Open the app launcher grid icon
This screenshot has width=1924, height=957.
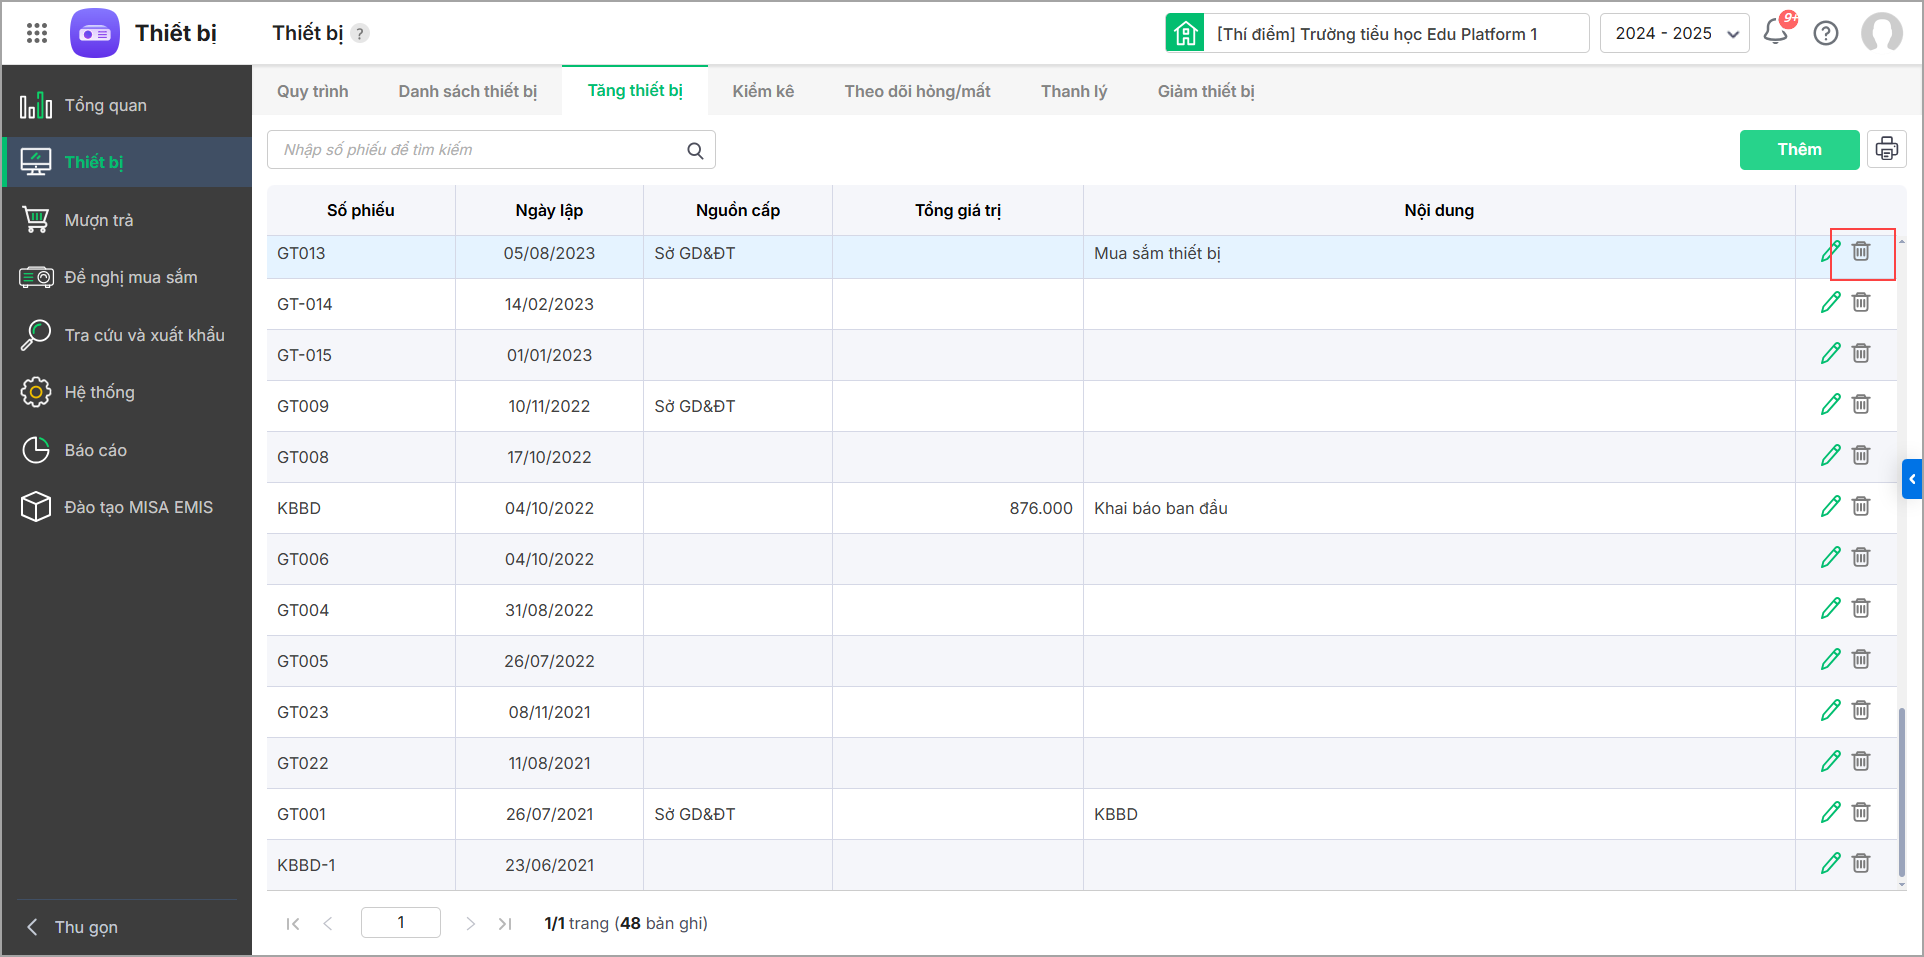click(37, 33)
